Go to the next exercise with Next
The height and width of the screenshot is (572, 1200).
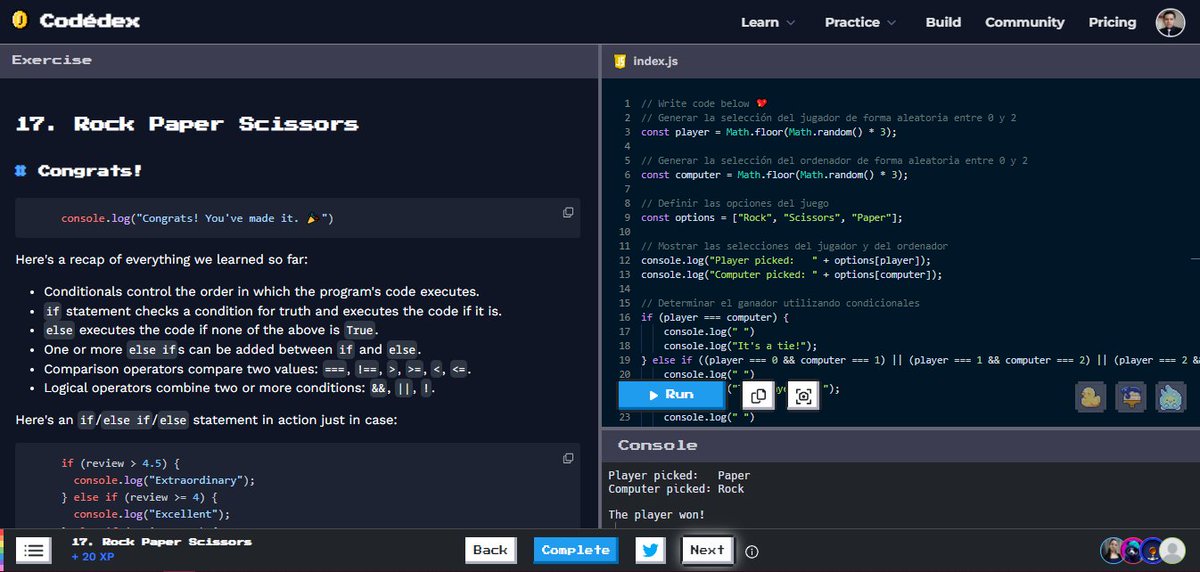(x=707, y=550)
